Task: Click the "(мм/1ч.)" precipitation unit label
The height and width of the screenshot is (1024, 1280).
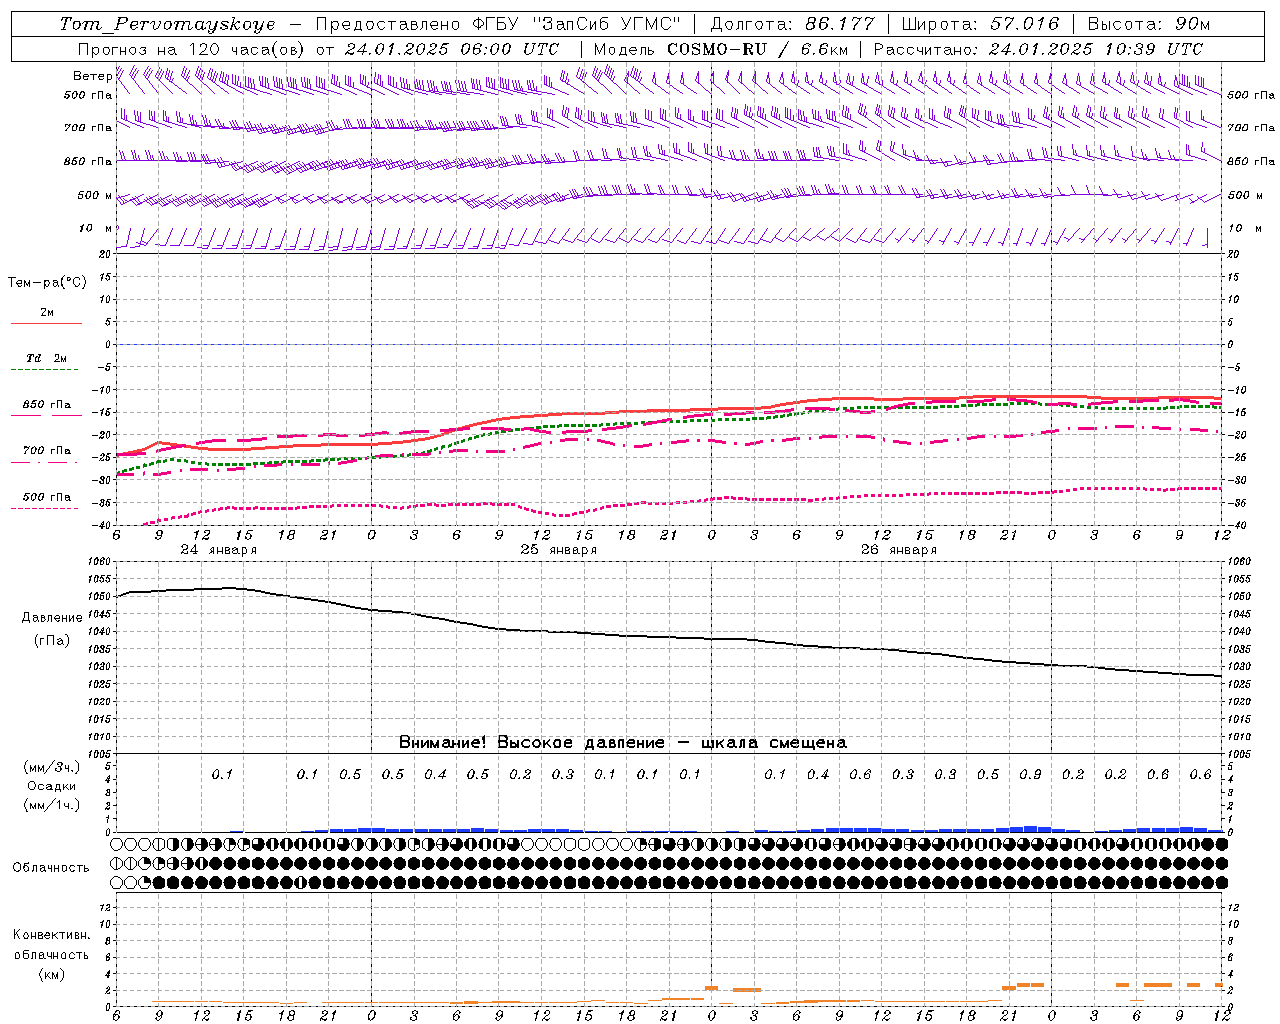Action: [x=52, y=805]
